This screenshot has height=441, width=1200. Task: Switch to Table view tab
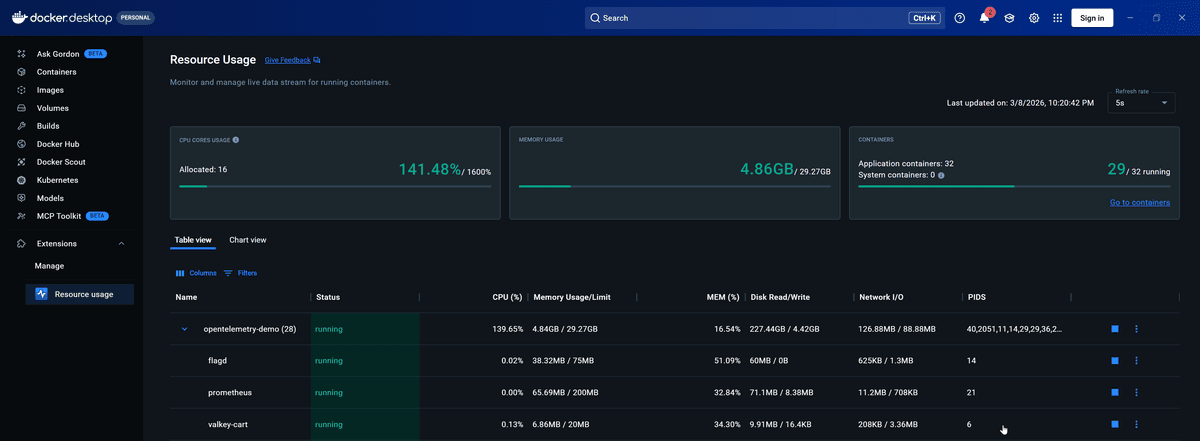click(x=193, y=240)
